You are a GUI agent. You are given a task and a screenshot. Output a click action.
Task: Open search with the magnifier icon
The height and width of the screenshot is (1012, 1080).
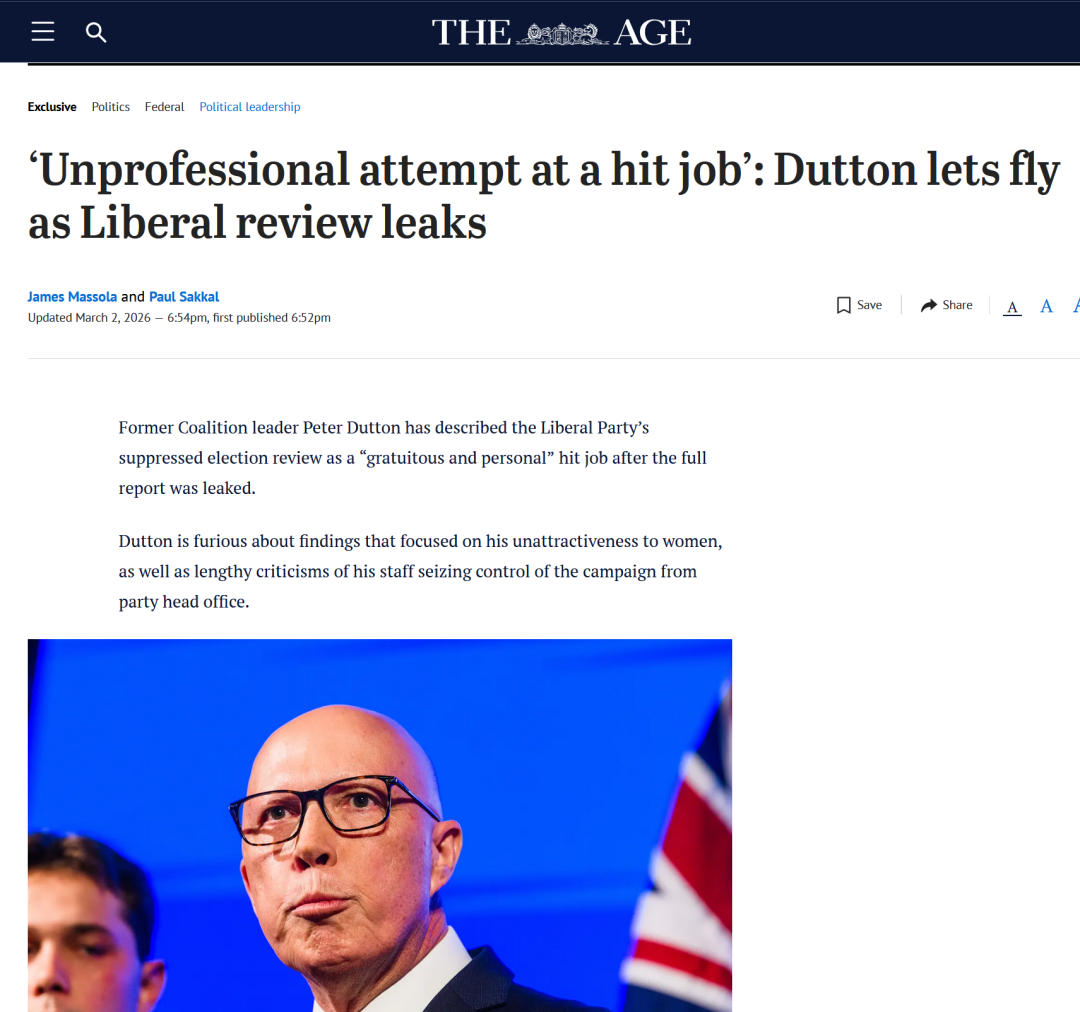click(96, 32)
